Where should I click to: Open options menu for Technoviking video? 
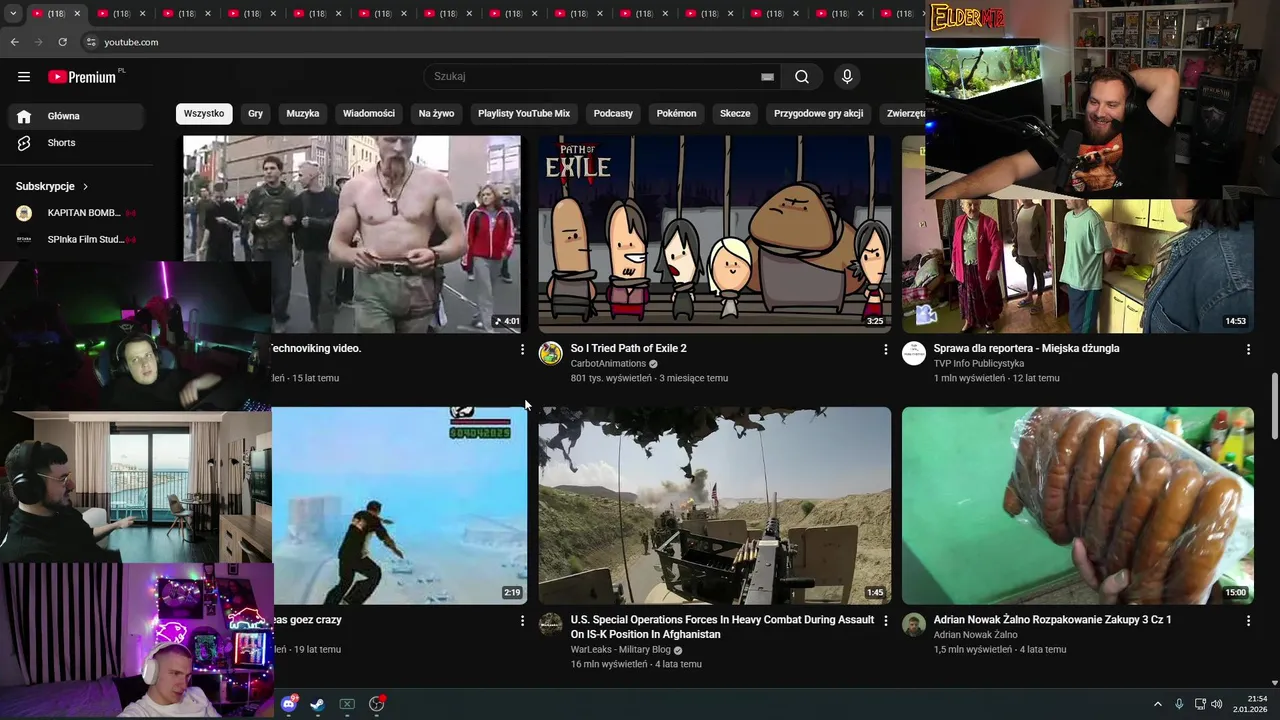[x=522, y=349]
